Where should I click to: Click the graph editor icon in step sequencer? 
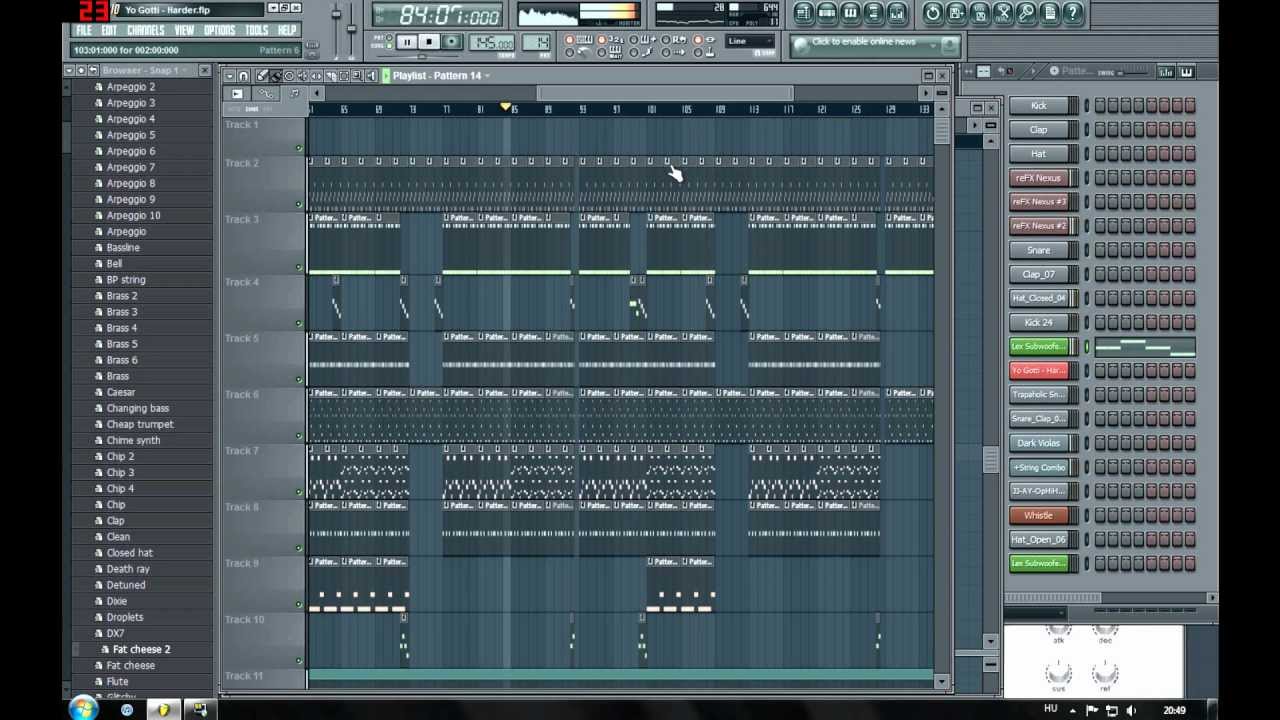1166,71
